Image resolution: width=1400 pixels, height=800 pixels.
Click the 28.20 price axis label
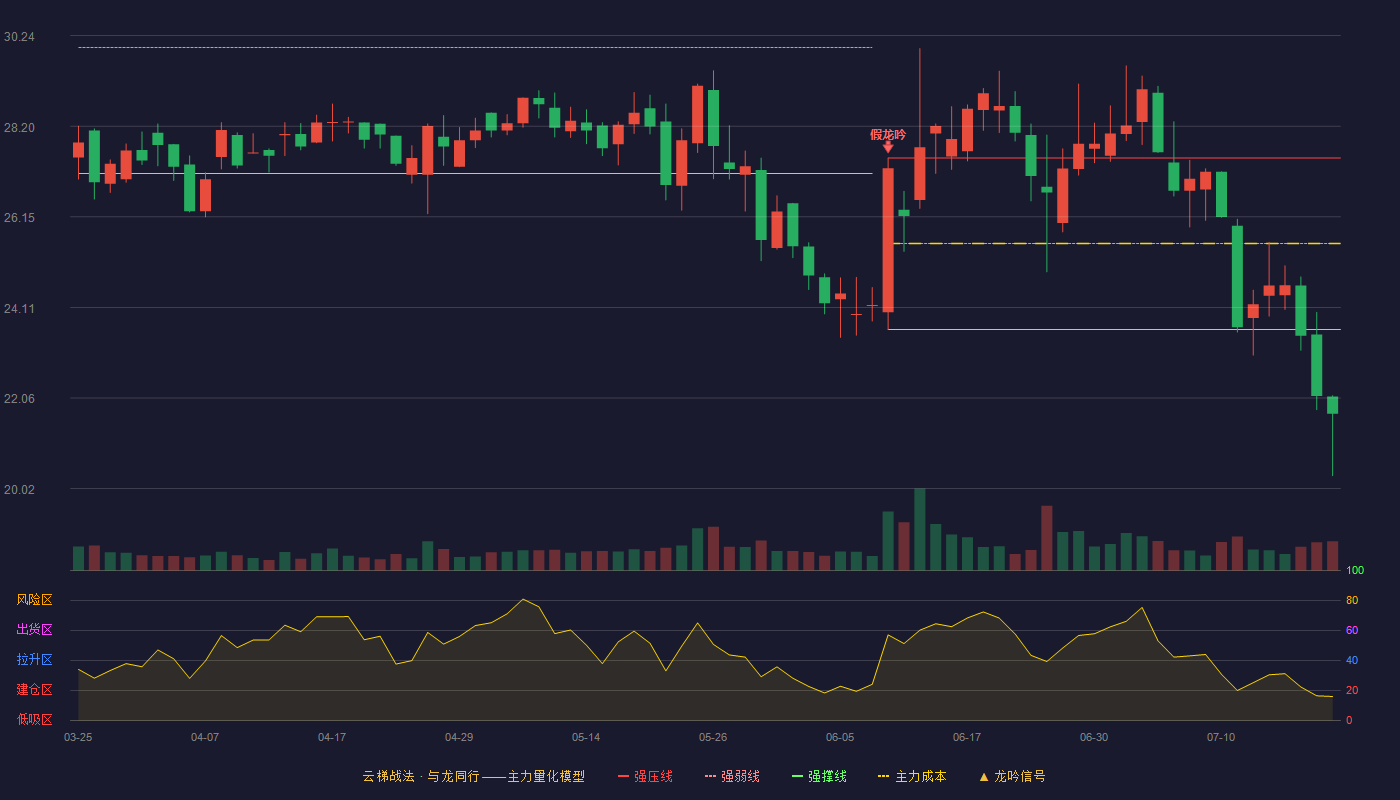[19, 128]
